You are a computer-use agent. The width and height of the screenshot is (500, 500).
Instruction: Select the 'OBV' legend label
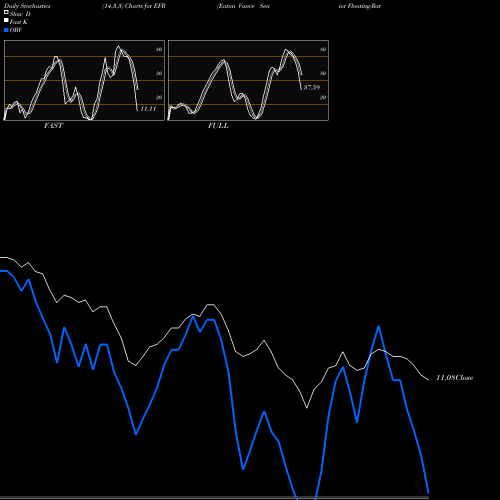tap(16, 30)
